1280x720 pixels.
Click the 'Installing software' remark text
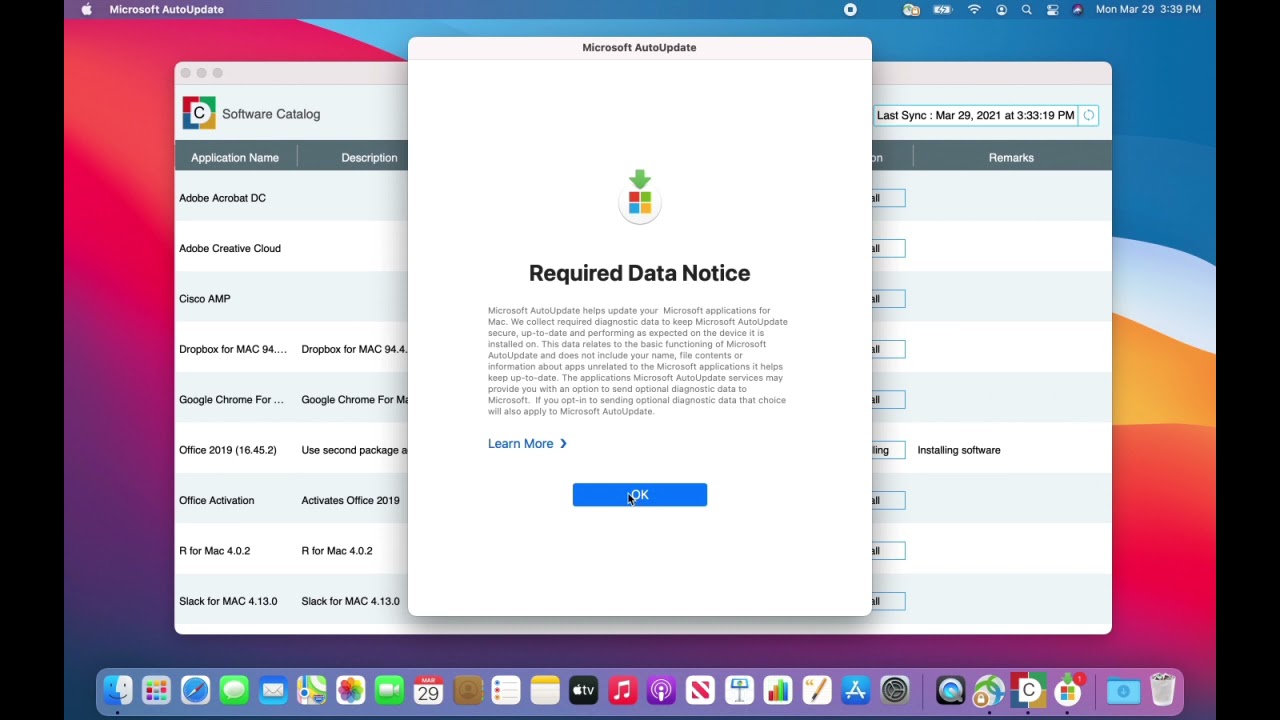pos(959,450)
